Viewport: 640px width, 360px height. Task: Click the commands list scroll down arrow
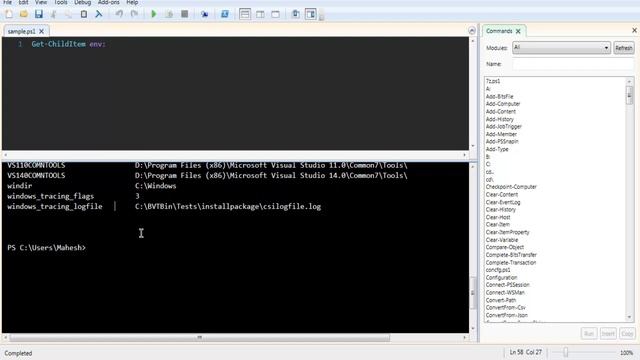pyautogui.click(x=629, y=318)
